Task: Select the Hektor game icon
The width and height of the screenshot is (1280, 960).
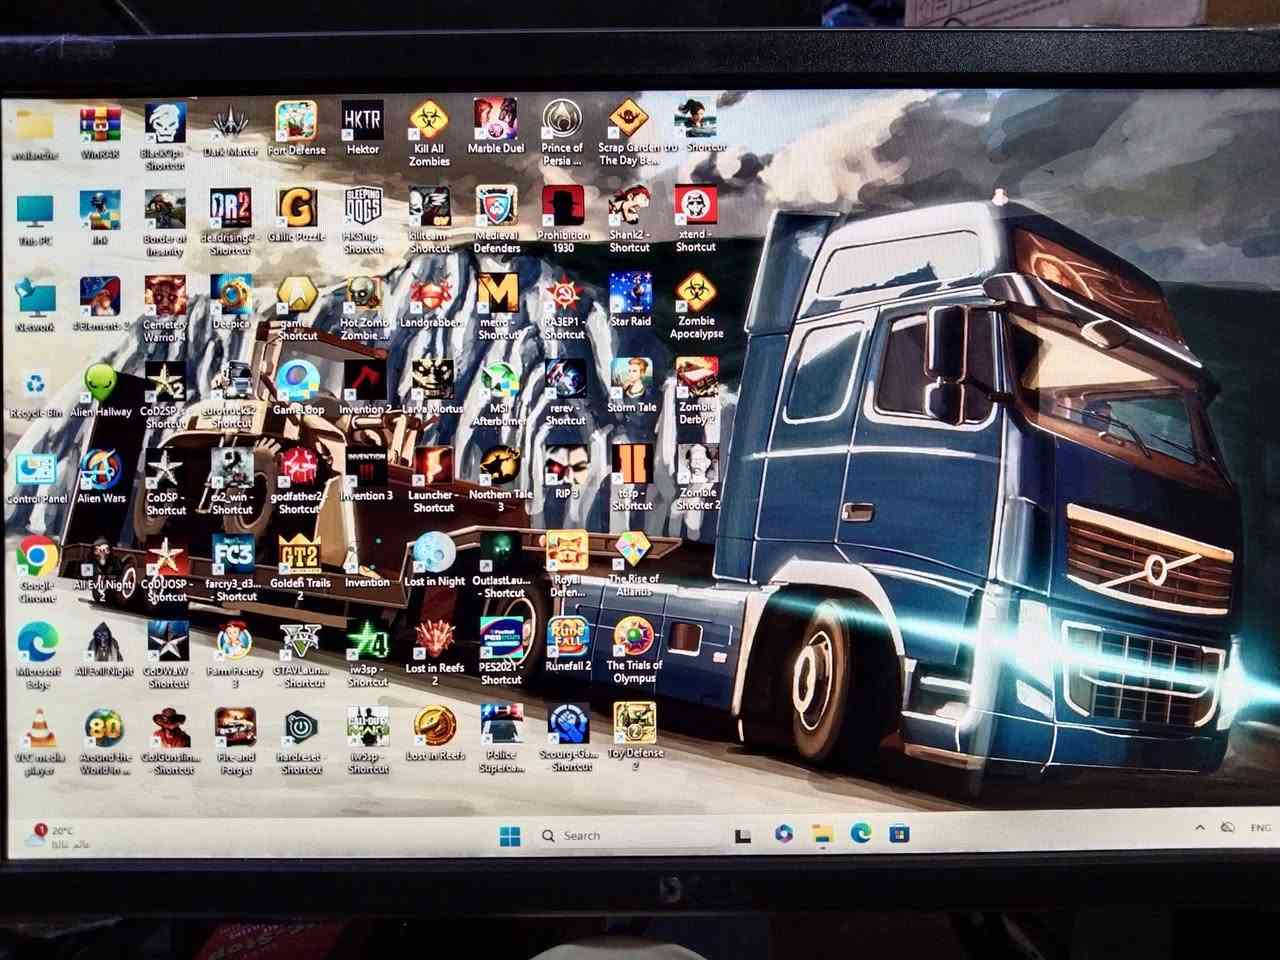Action: [362, 122]
